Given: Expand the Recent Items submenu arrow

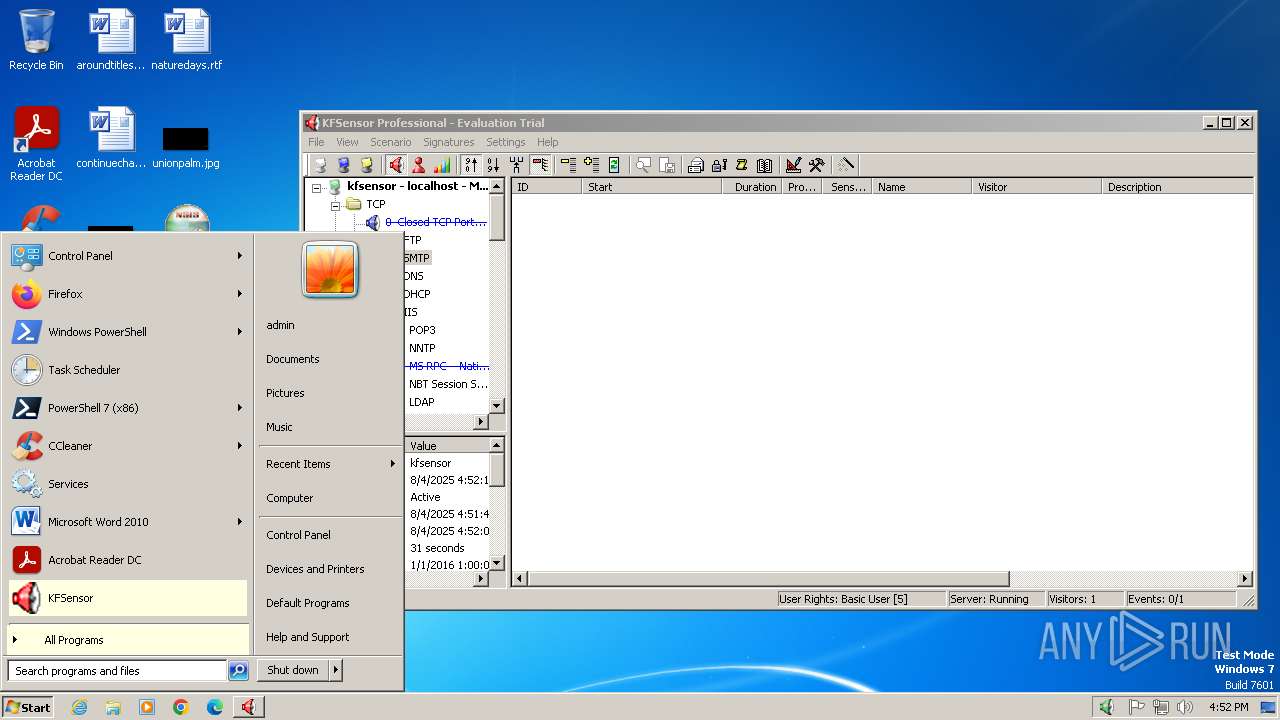Looking at the screenshot, I should (x=392, y=464).
